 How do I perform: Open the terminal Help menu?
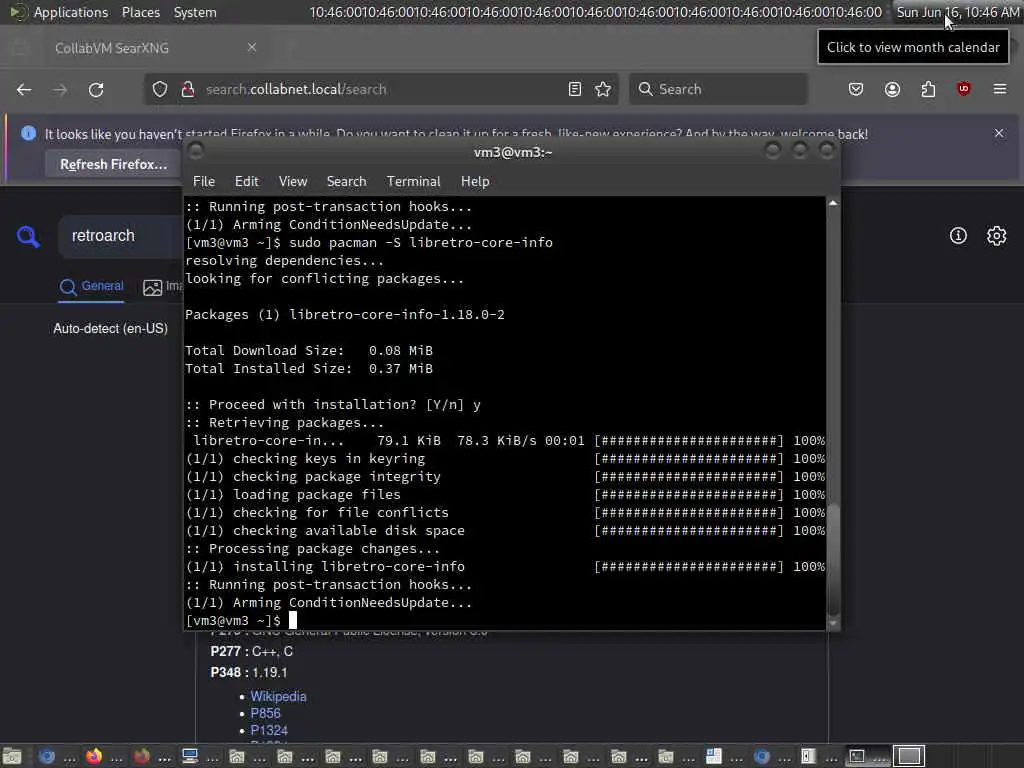pos(475,182)
